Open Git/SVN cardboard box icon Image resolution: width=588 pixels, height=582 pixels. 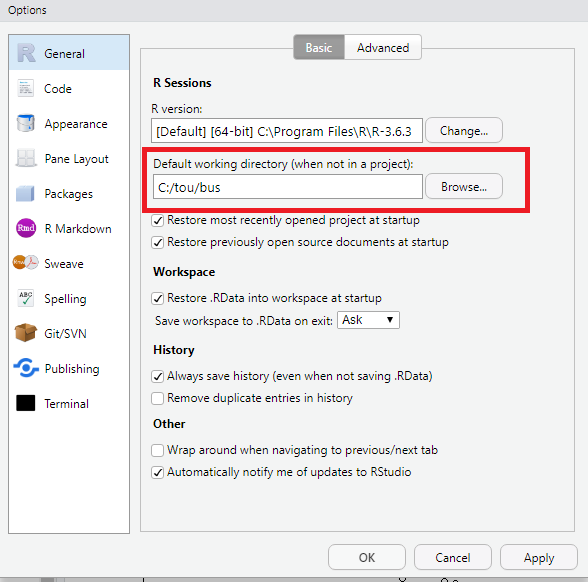point(26,333)
